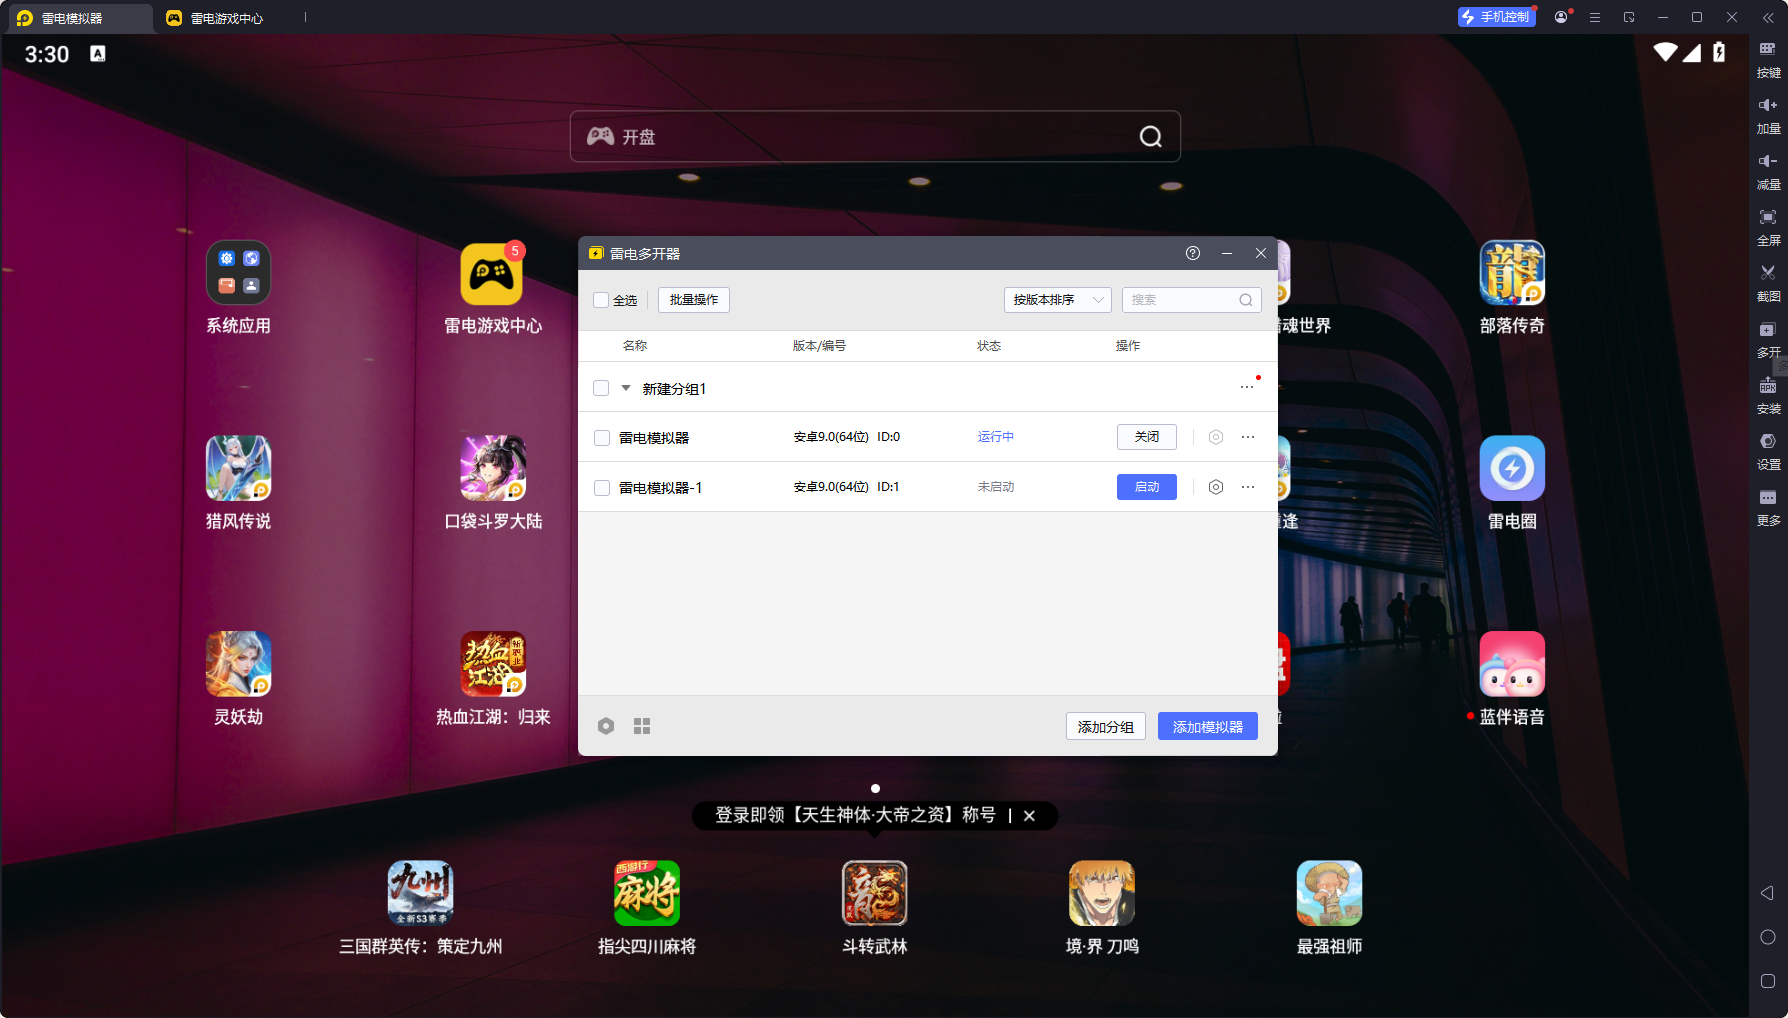This screenshot has height=1018, width=1788.
Task: Select checkbox for 雷电模拟器-1
Action: pos(602,488)
